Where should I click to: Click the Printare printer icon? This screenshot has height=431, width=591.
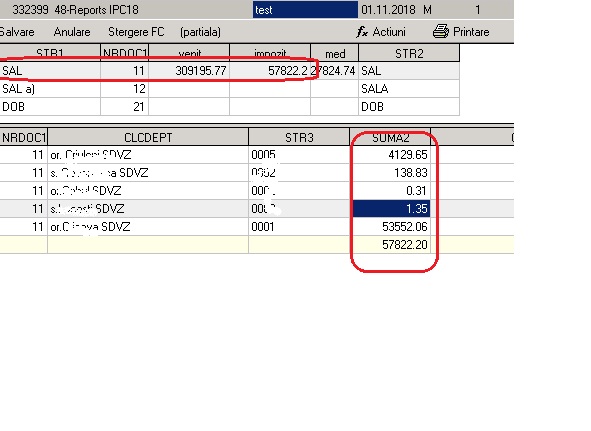point(441,32)
